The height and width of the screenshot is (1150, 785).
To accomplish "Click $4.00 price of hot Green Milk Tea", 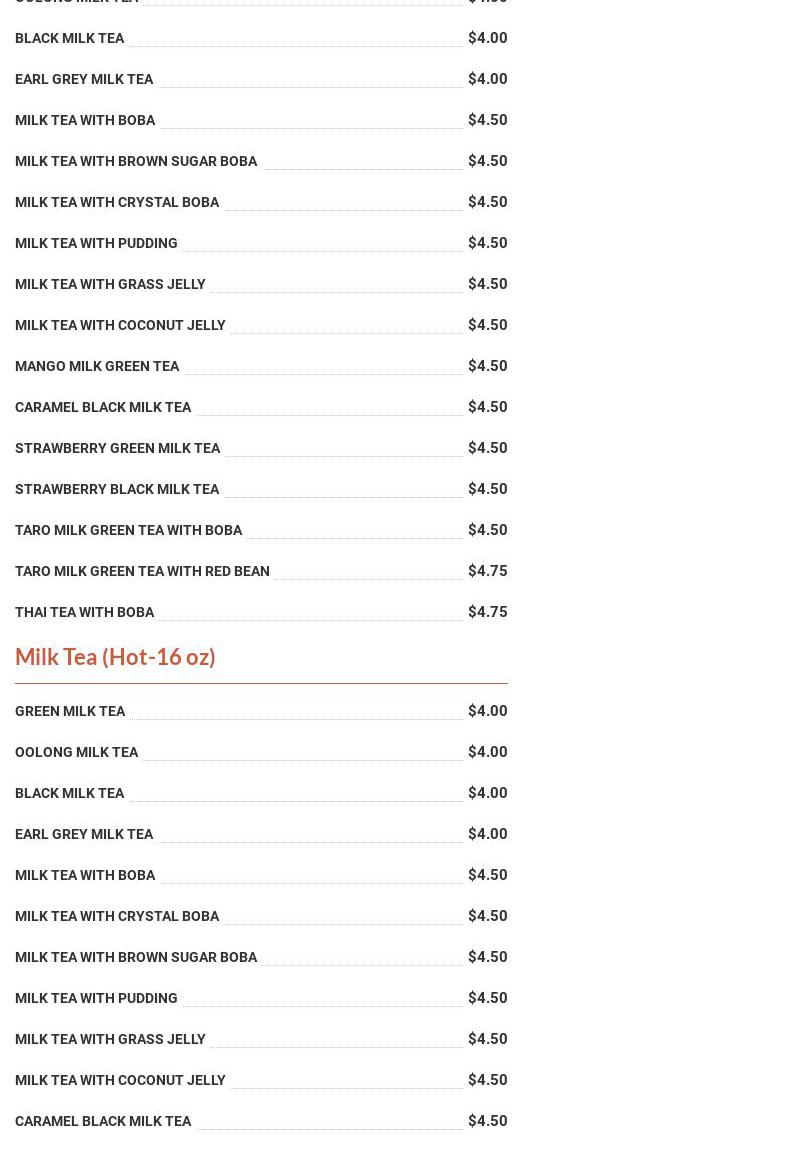I will click(x=487, y=711).
